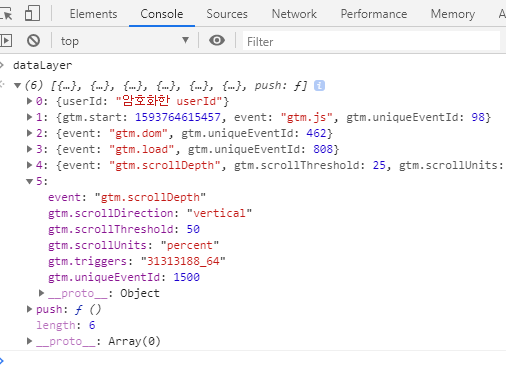
Task: Select the event: "gtm.scrollDepth" property line in item 5
Action: (127, 197)
